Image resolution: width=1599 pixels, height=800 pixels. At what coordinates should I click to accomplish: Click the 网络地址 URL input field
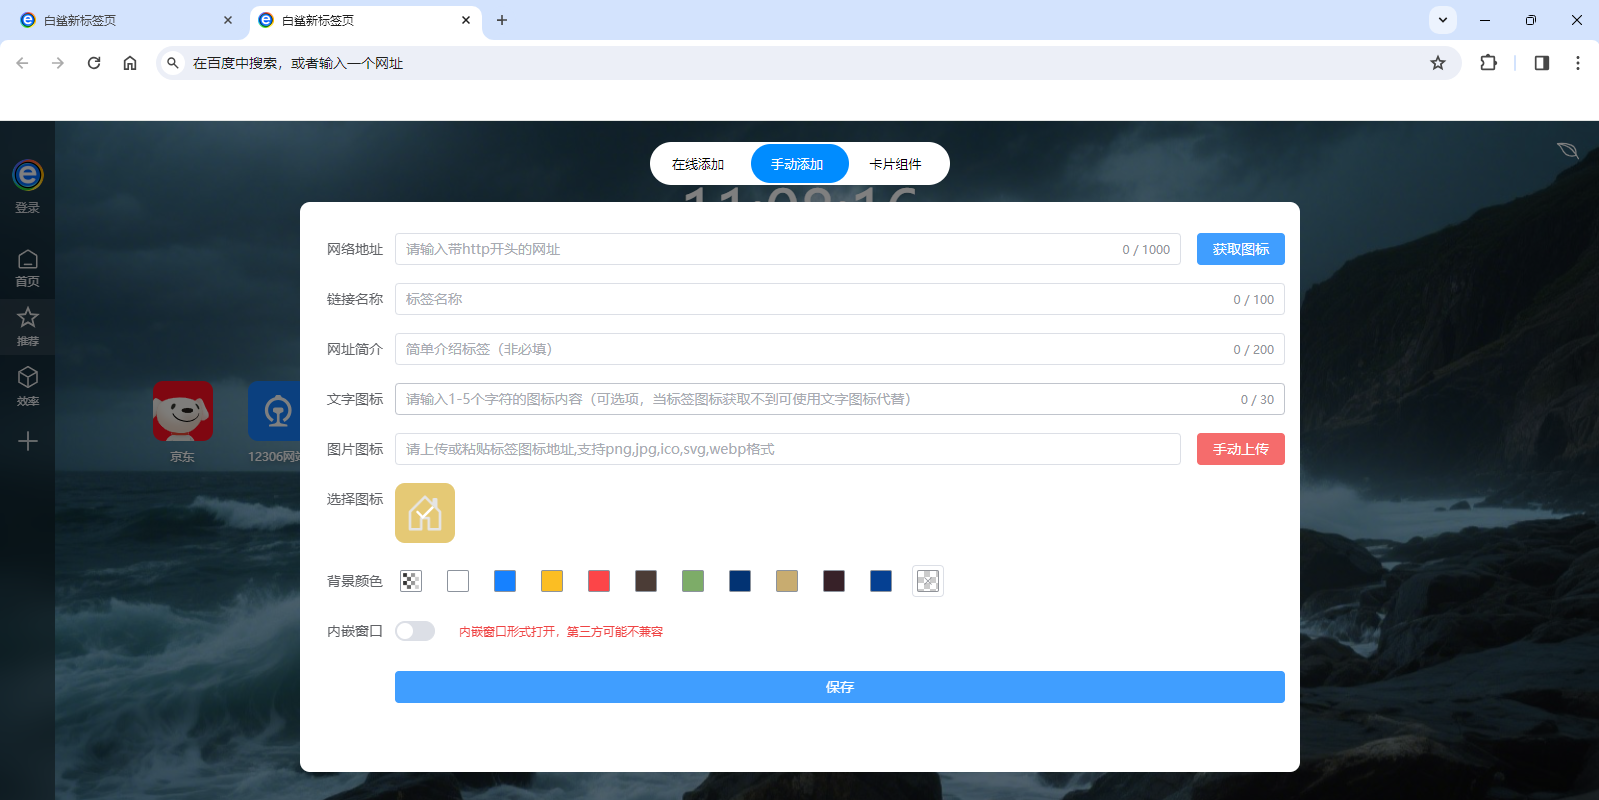pyautogui.click(x=760, y=249)
